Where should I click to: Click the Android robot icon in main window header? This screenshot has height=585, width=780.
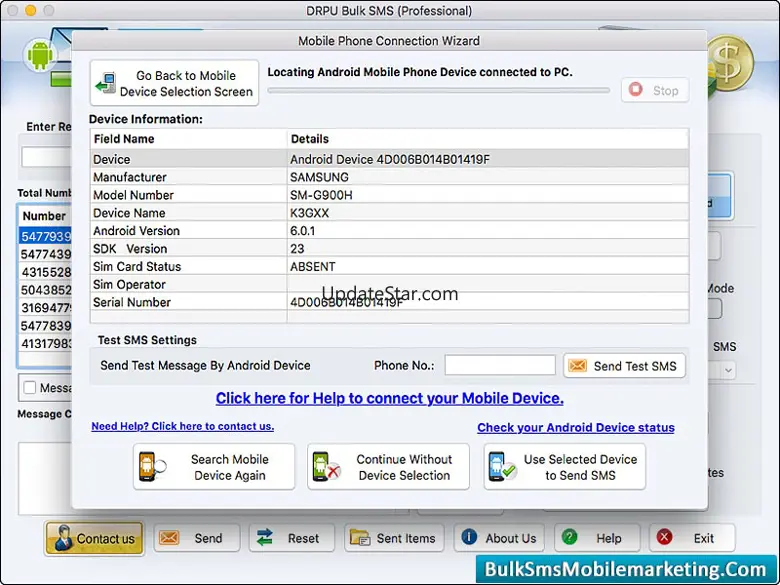40,55
